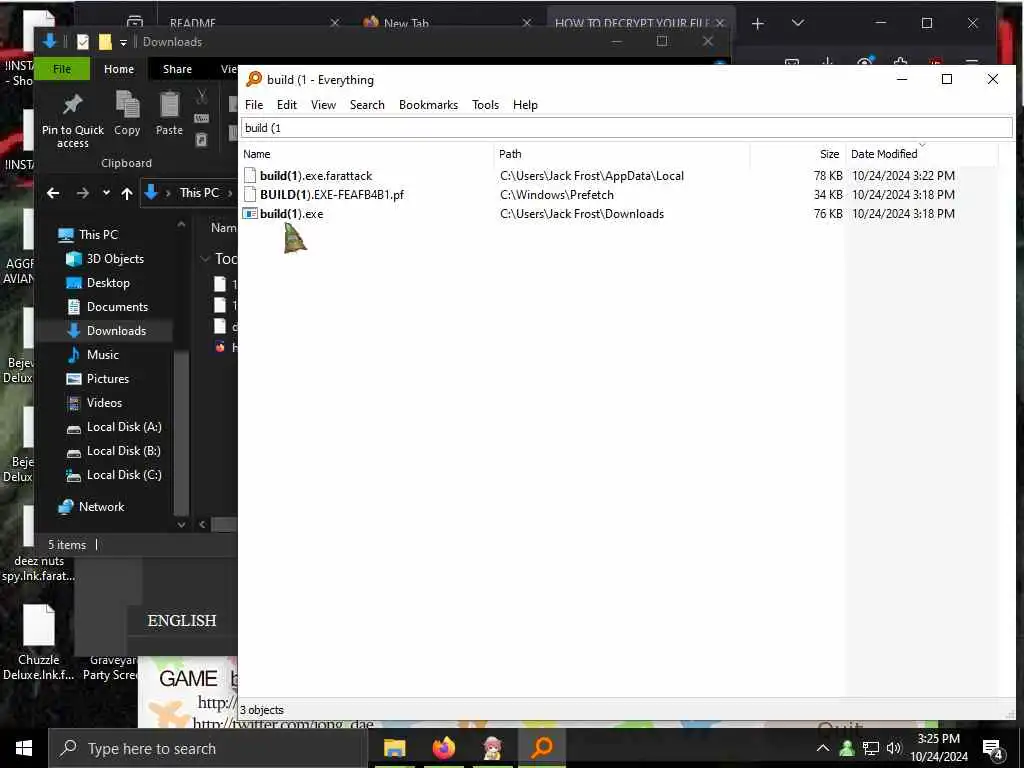Click the build(1).exe.farattack blank file icon
This screenshot has width=1024, height=768.
[x=250, y=175]
